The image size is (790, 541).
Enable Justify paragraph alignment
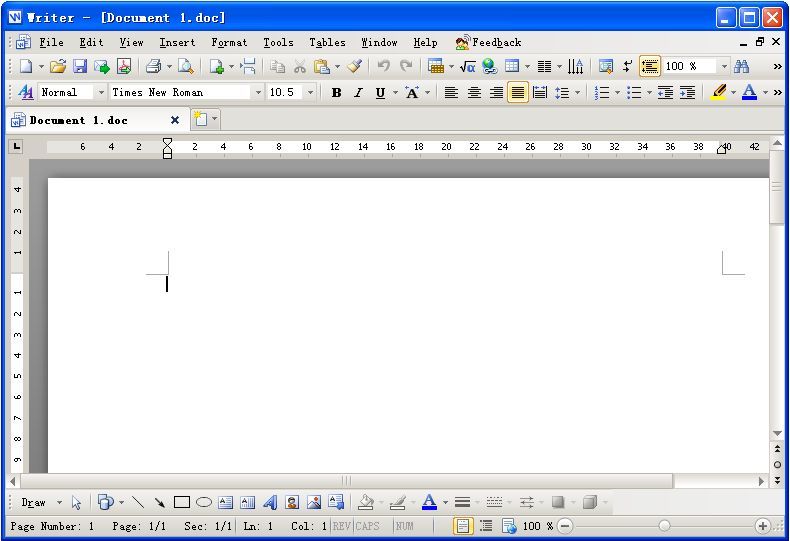point(517,92)
